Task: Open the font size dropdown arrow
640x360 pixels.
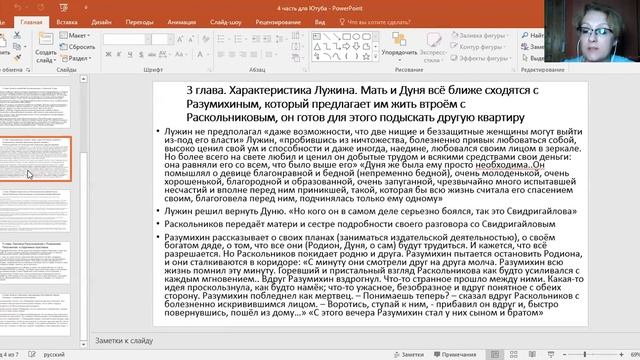Action: click(171, 39)
